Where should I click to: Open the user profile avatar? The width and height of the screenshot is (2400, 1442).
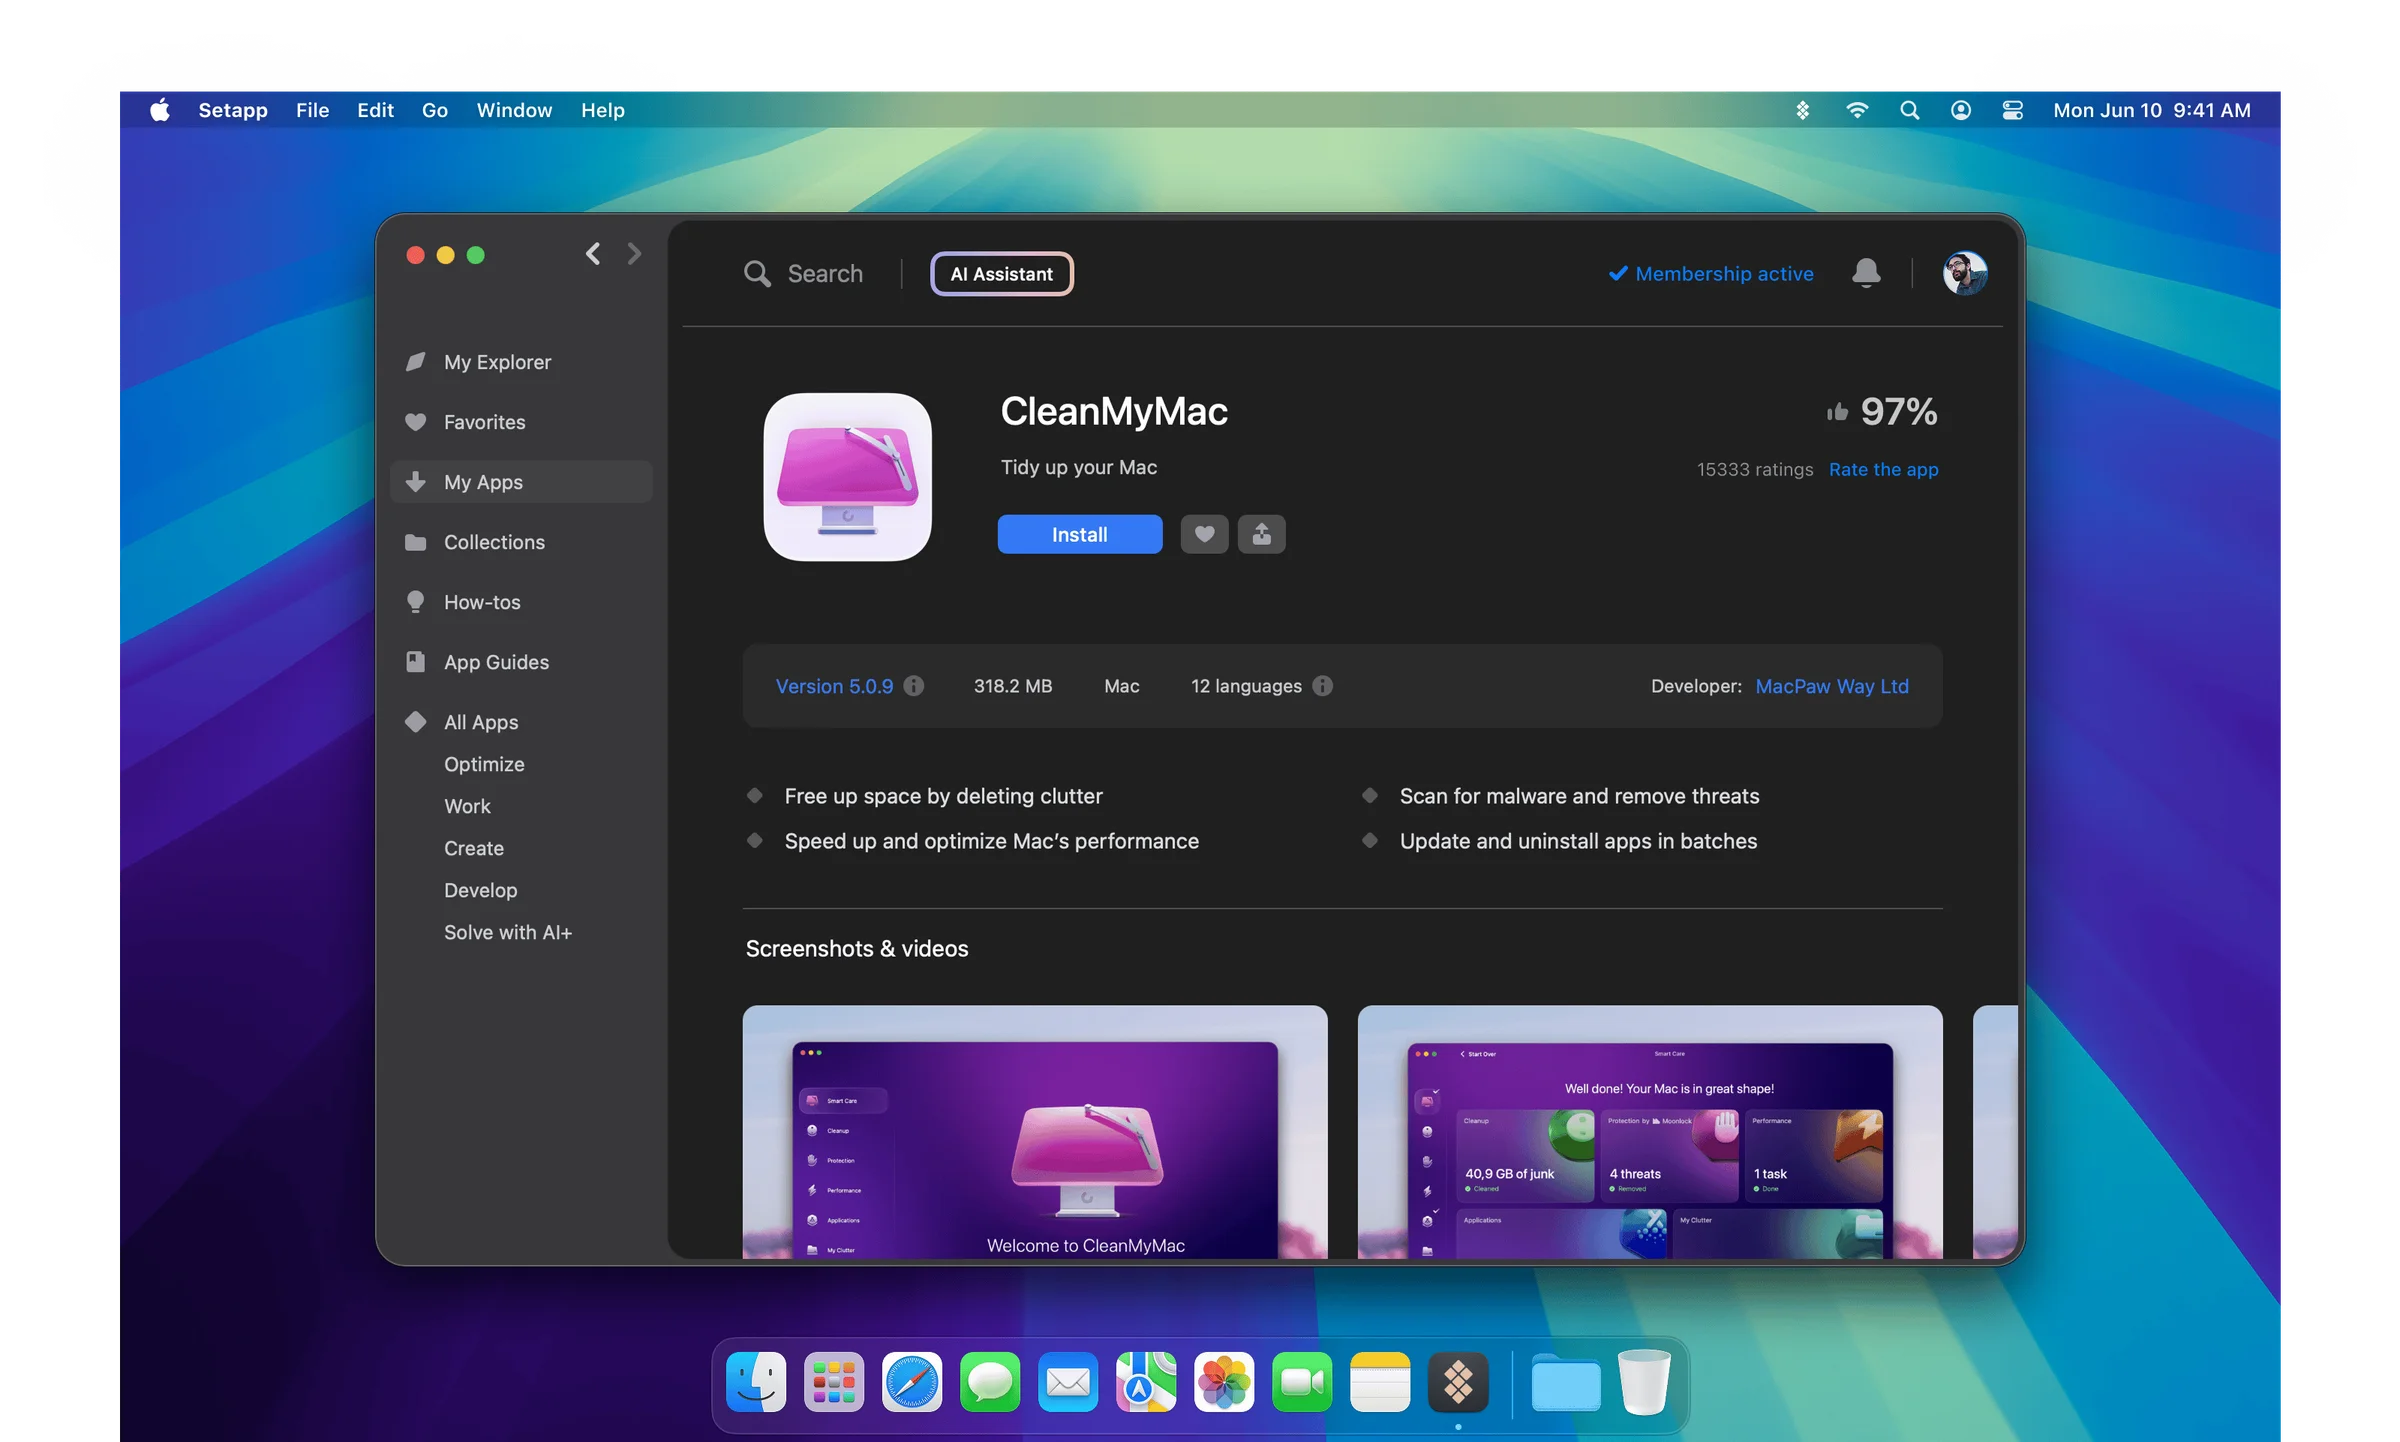(x=1964, y=273)
